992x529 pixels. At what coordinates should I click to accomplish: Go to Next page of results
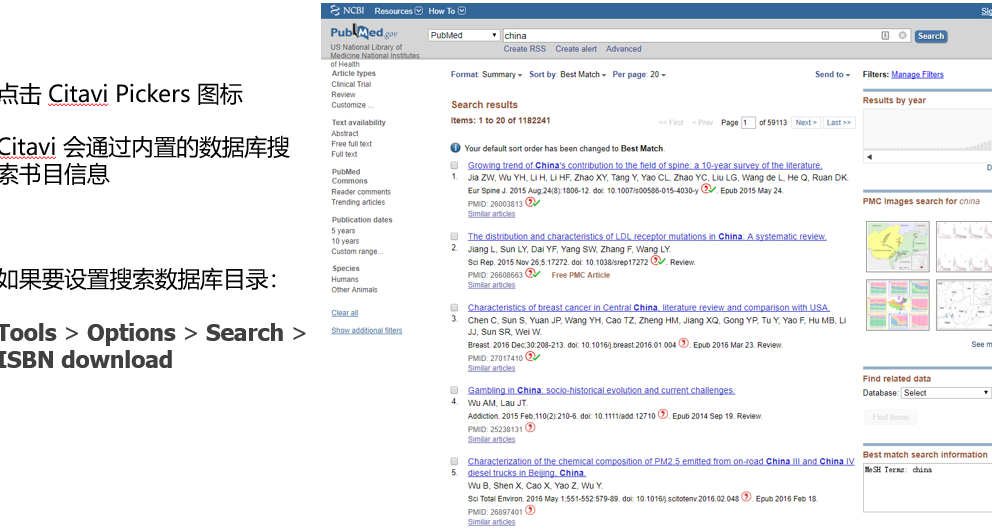(x=806, y=123)
